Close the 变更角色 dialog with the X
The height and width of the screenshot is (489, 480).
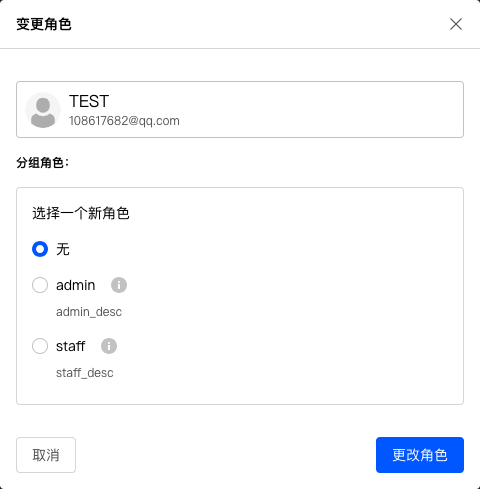click(x=456, y=24)
